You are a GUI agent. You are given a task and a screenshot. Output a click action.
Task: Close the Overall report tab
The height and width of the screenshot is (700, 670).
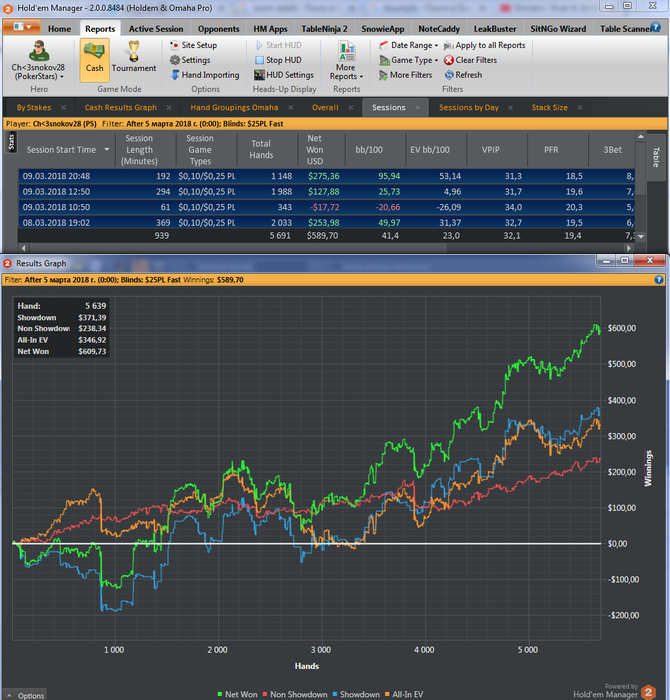[351, 108]
